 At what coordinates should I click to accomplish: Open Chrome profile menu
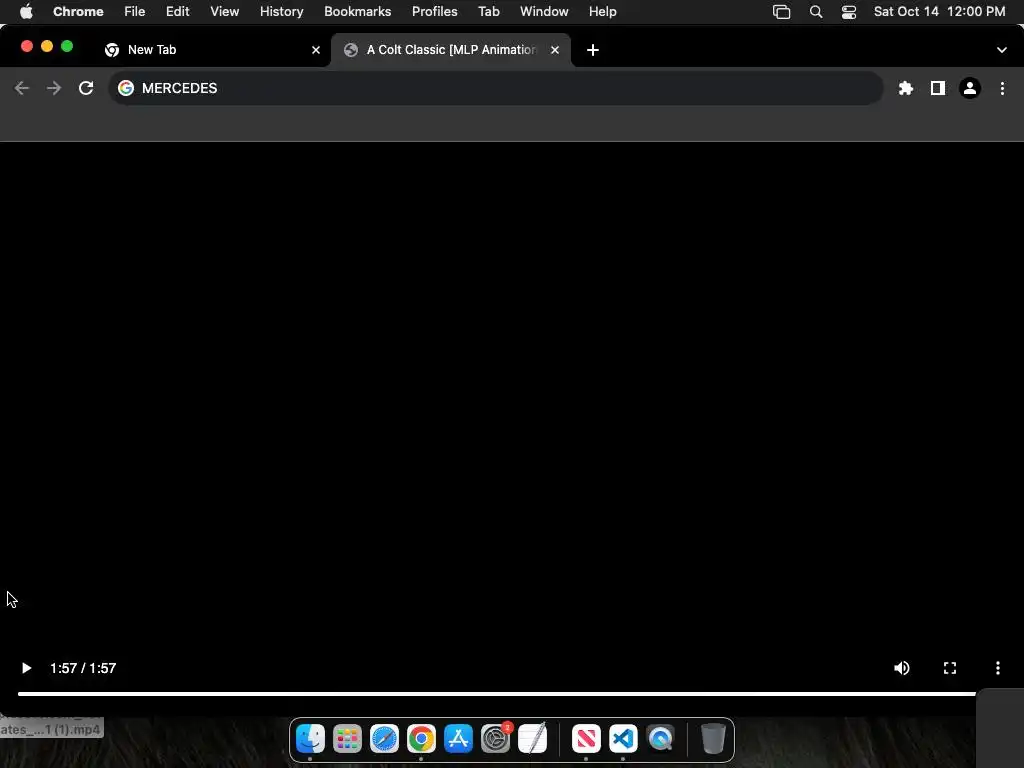pos(969,88)
